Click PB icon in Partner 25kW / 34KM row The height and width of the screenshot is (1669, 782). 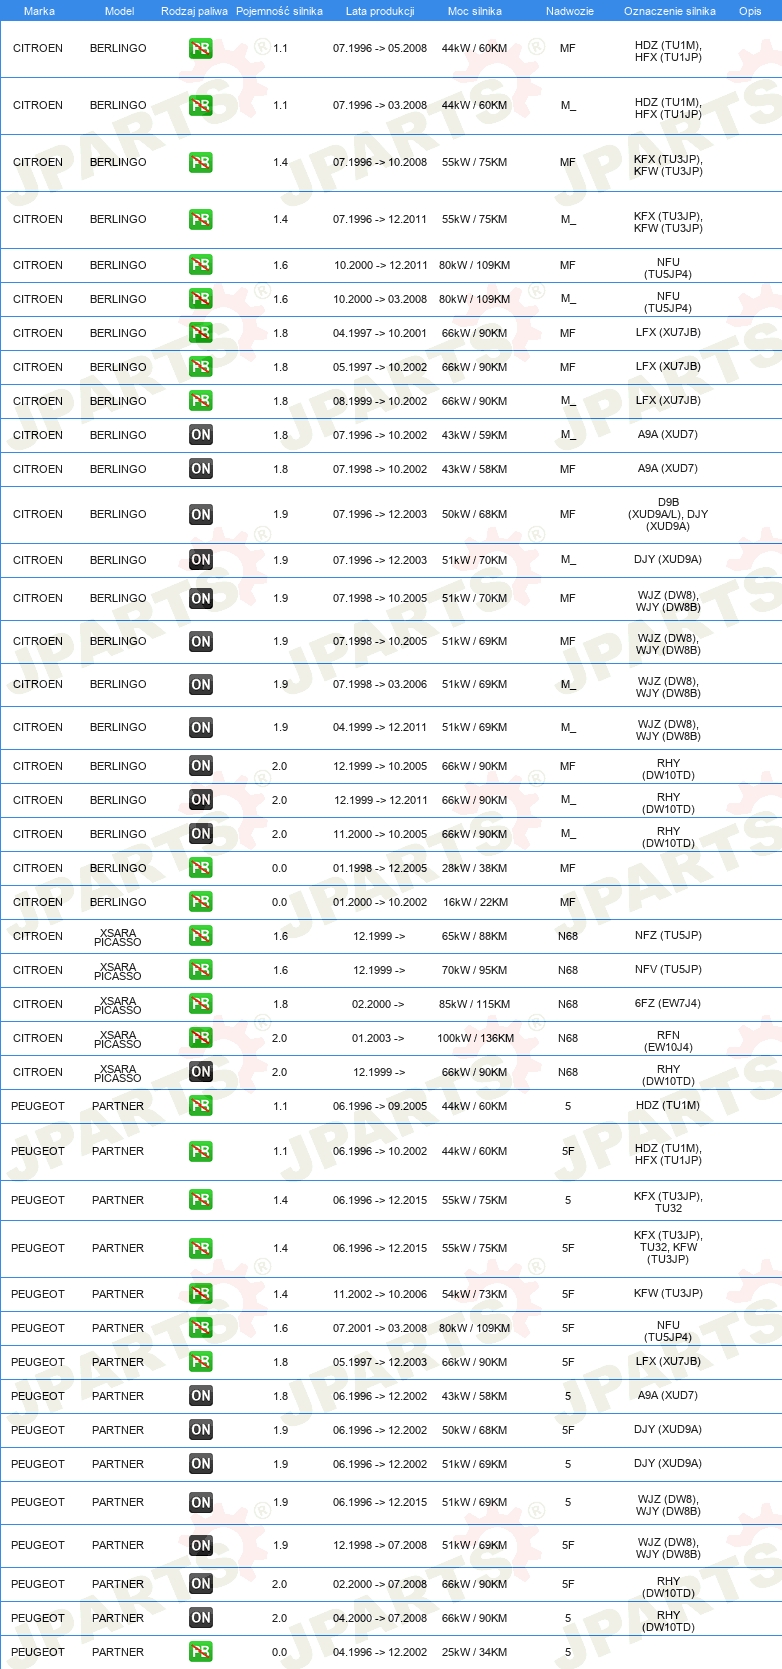201,1652
